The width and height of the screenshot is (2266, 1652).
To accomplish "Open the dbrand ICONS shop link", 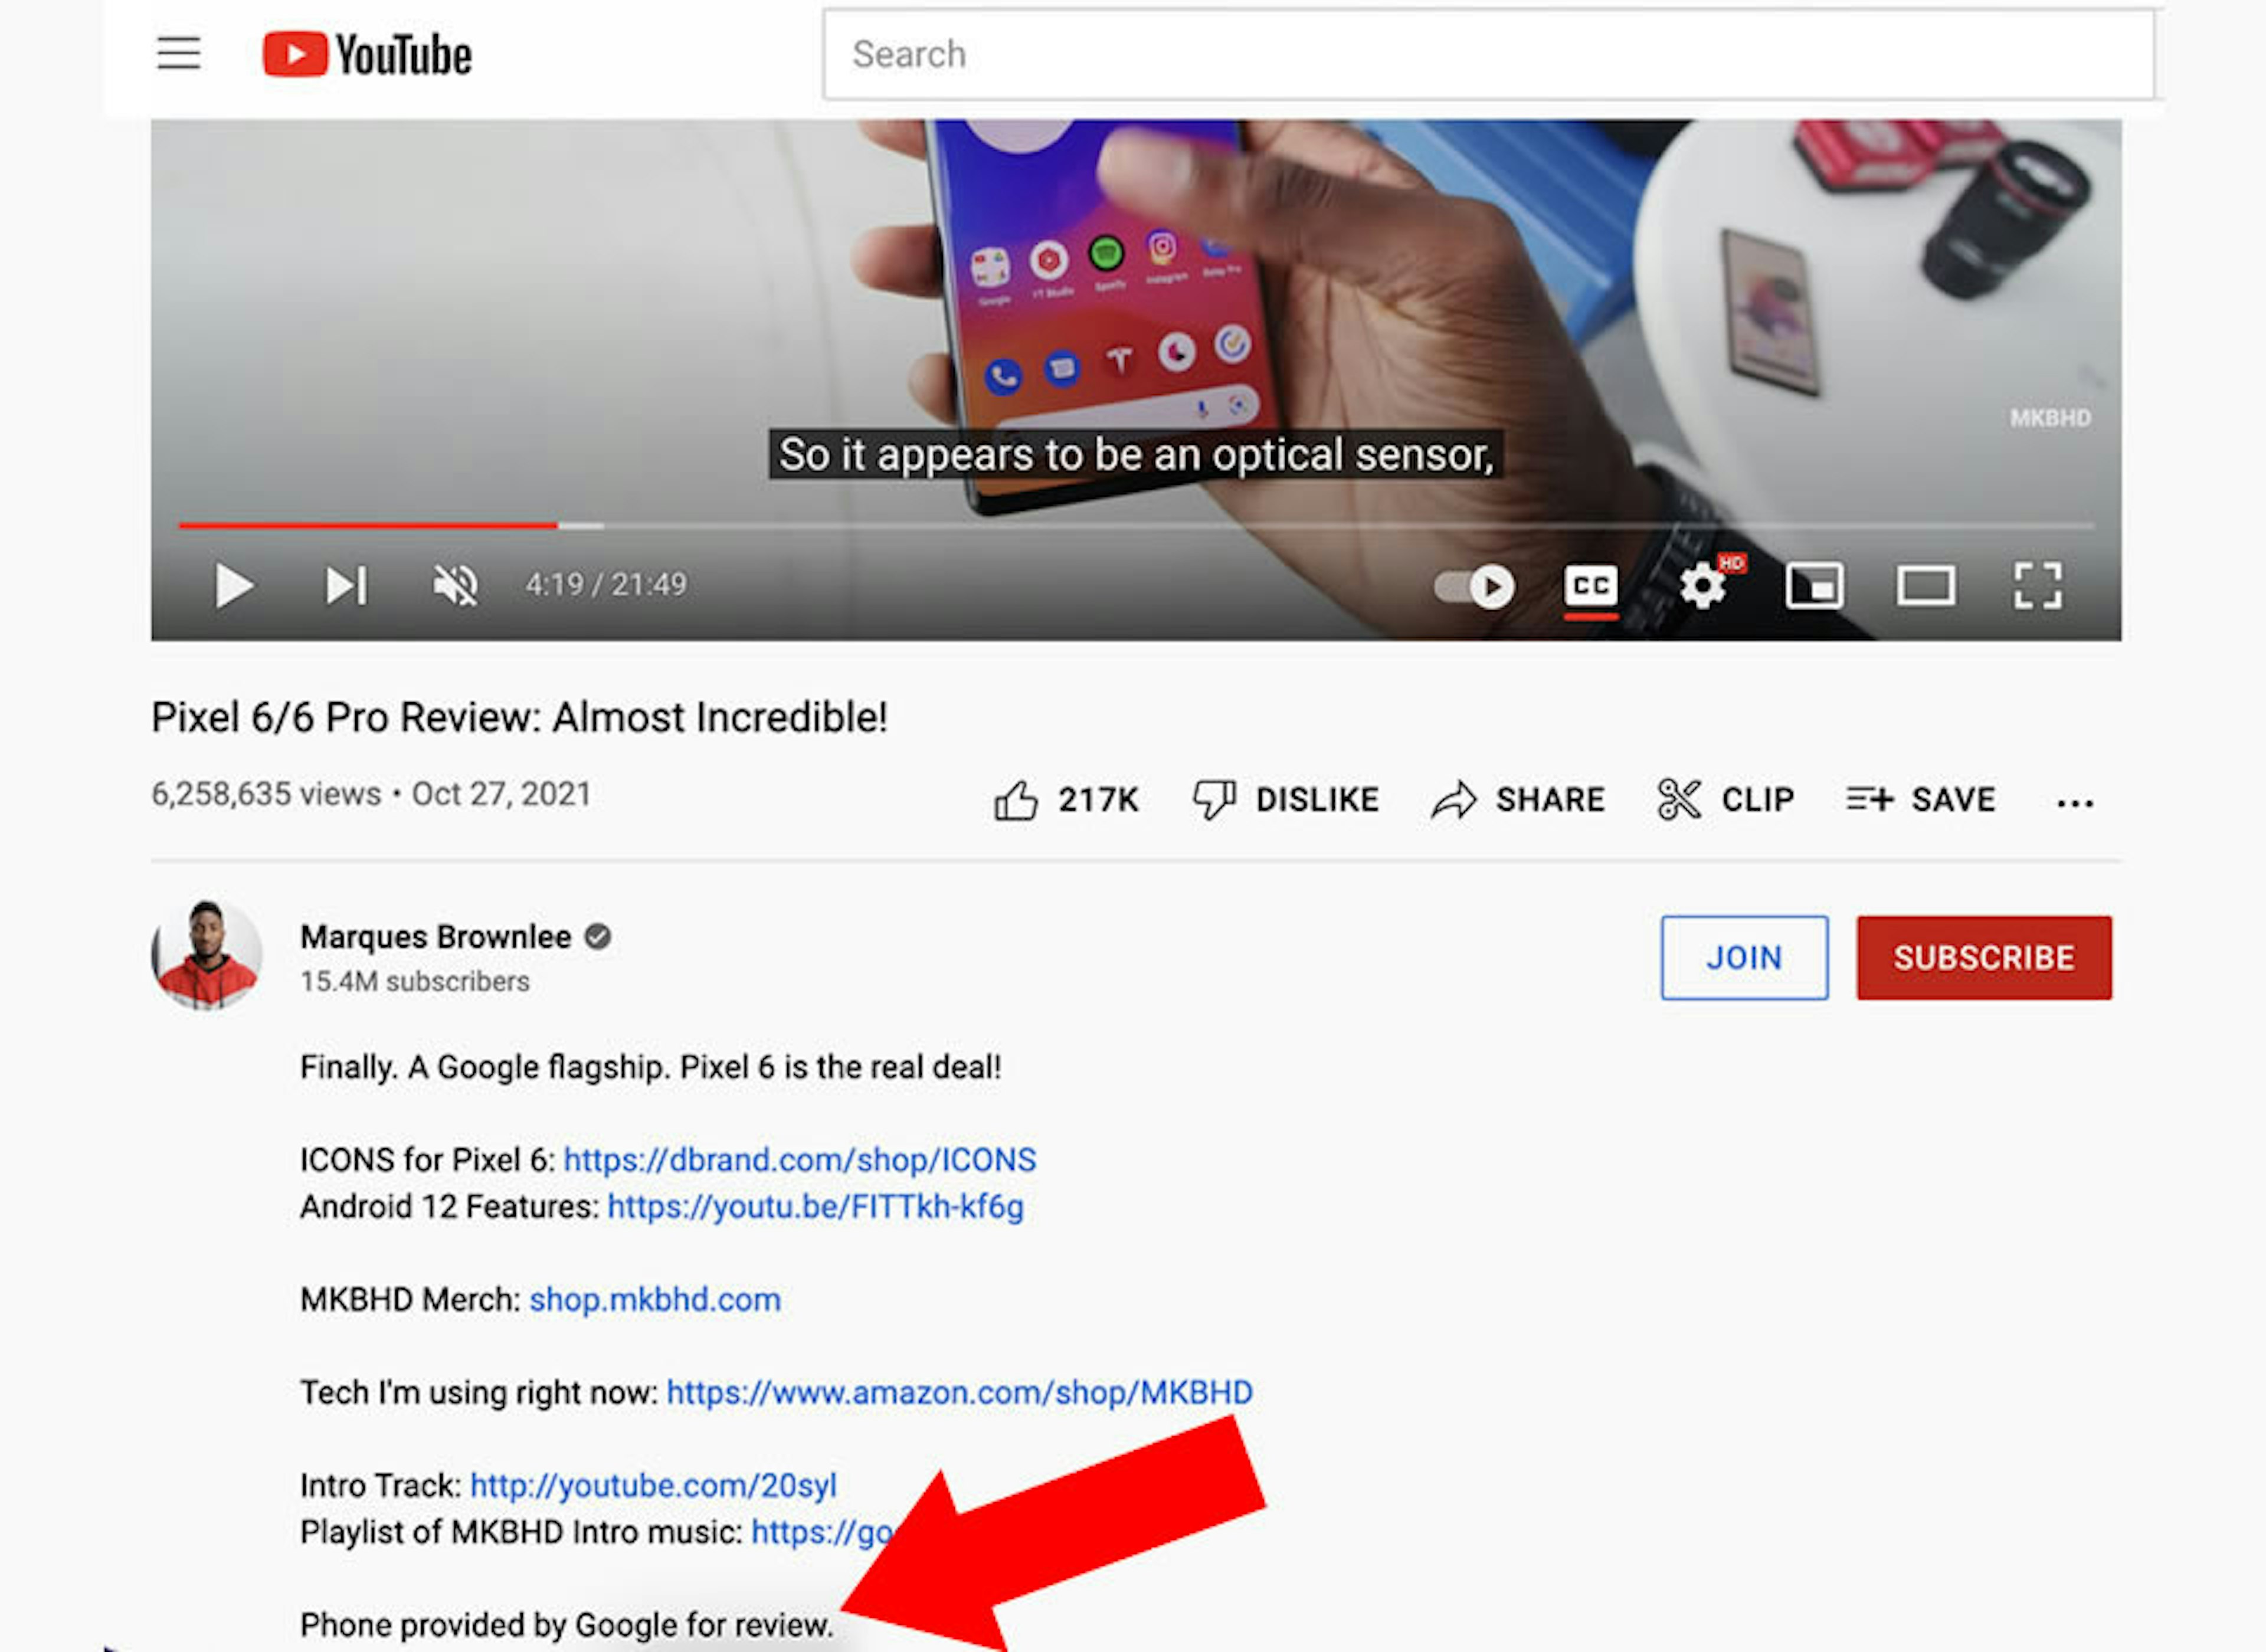I will 800,1160.
